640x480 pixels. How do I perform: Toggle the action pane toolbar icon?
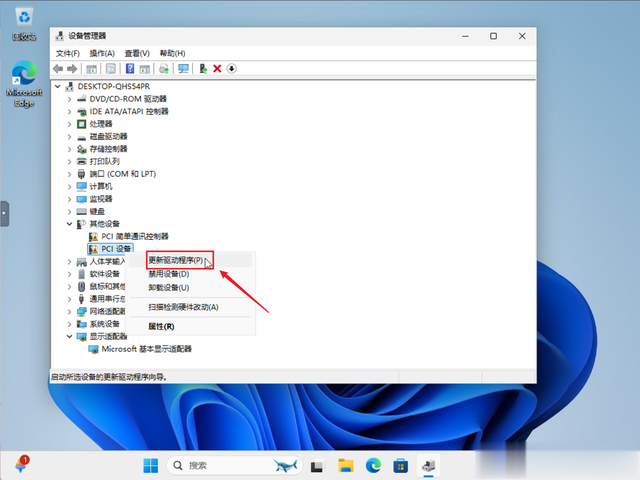click(144, 69)
